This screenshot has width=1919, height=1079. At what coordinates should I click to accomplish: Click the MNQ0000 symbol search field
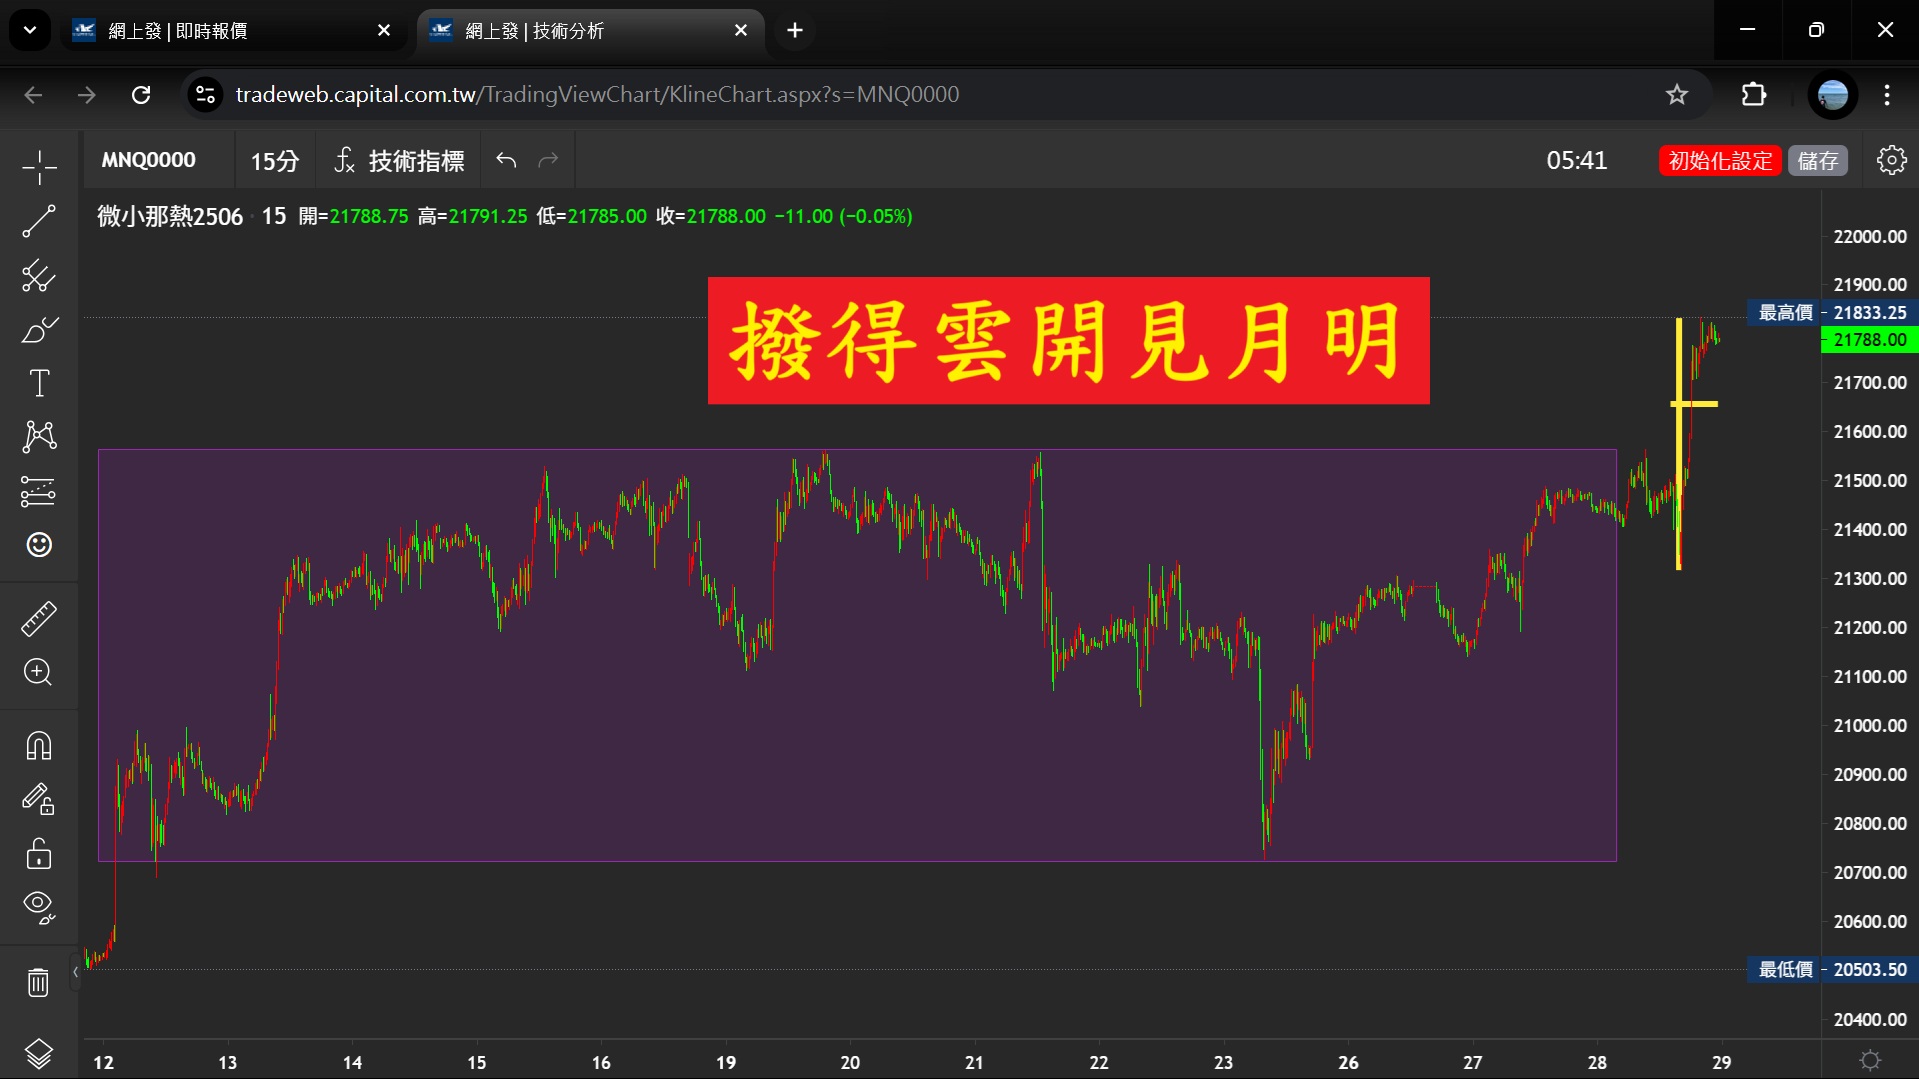point(149,161)
